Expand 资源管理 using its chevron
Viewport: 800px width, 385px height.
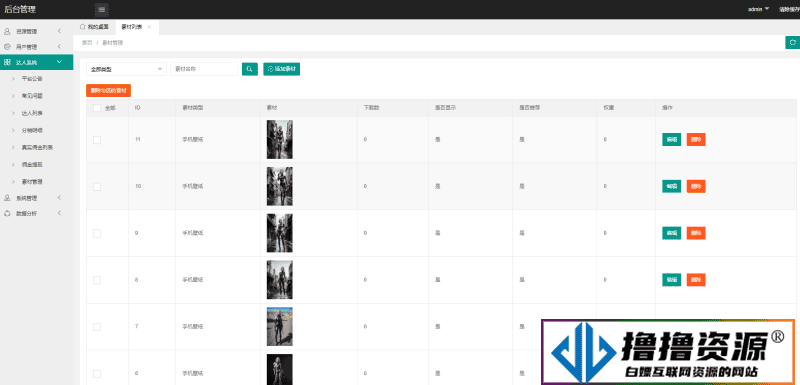(x=59, y=31)
